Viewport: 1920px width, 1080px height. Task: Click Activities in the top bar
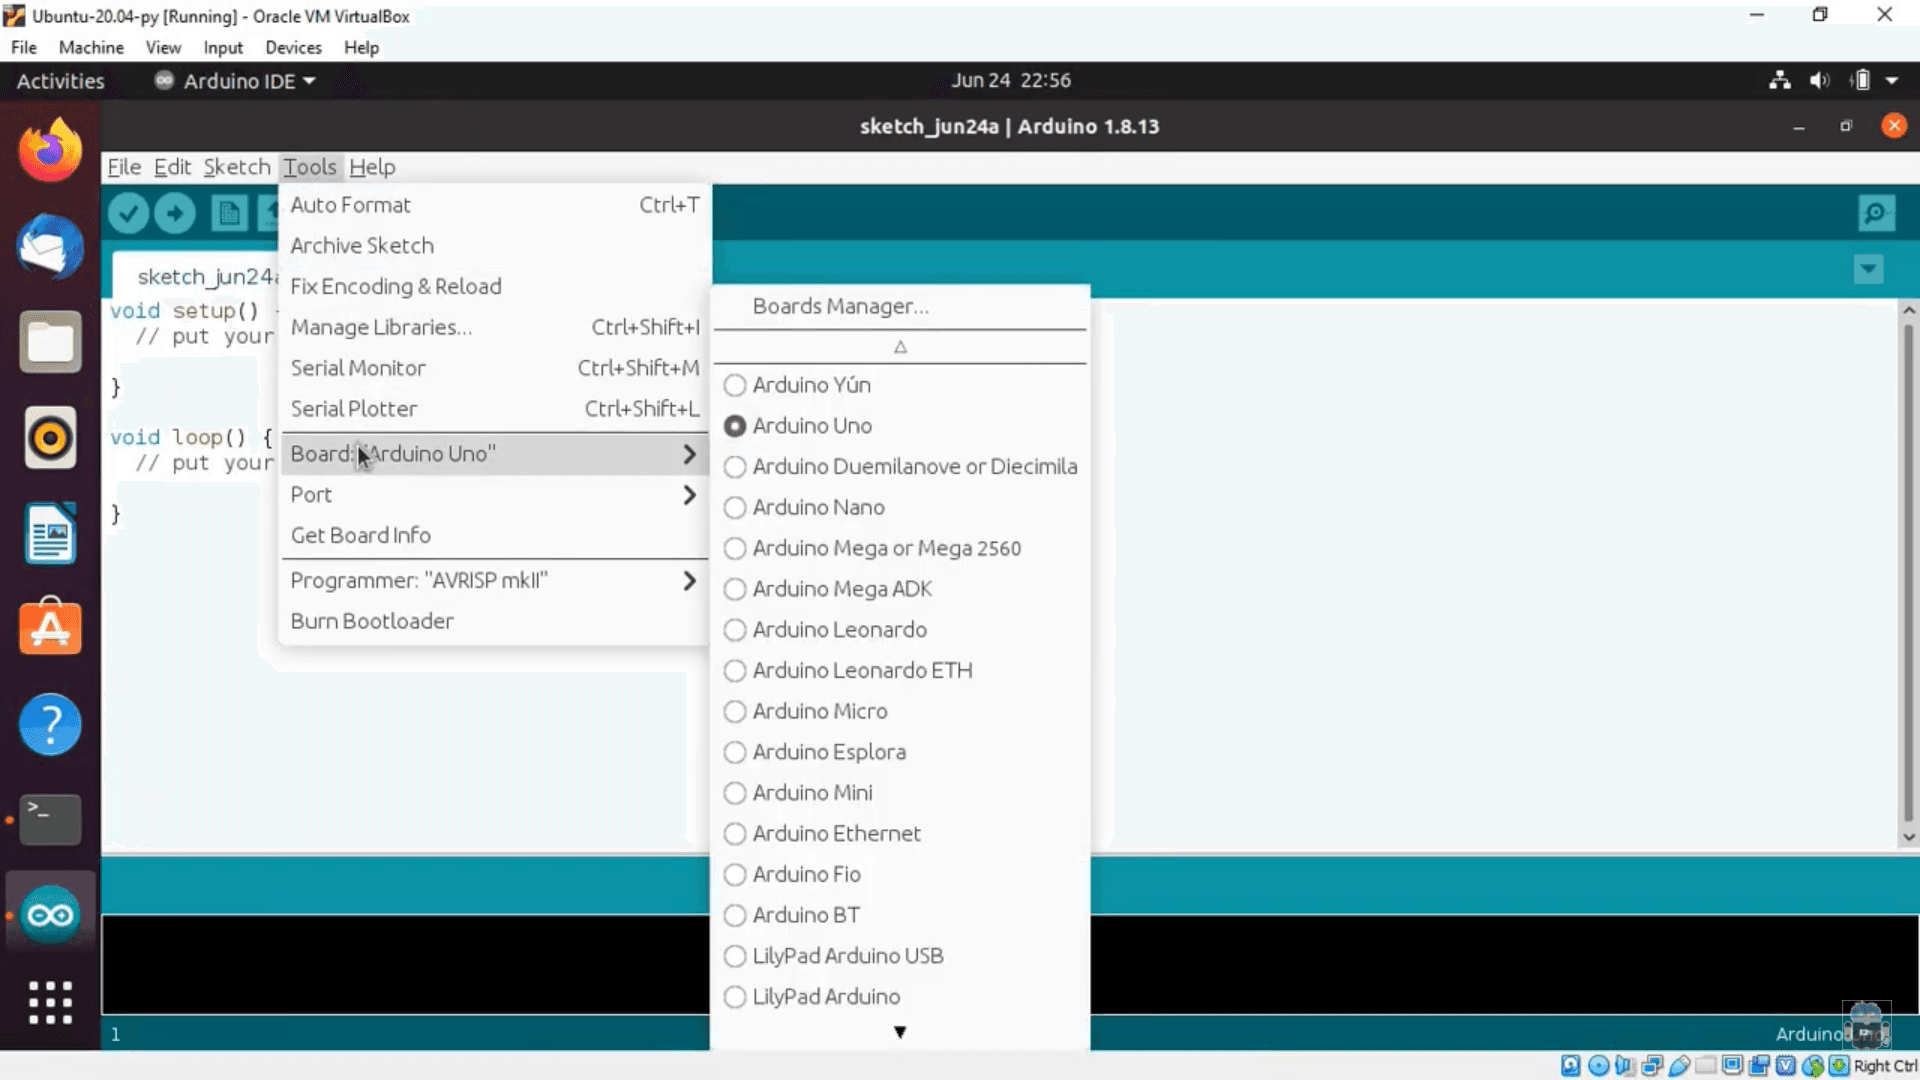[60, 81]
